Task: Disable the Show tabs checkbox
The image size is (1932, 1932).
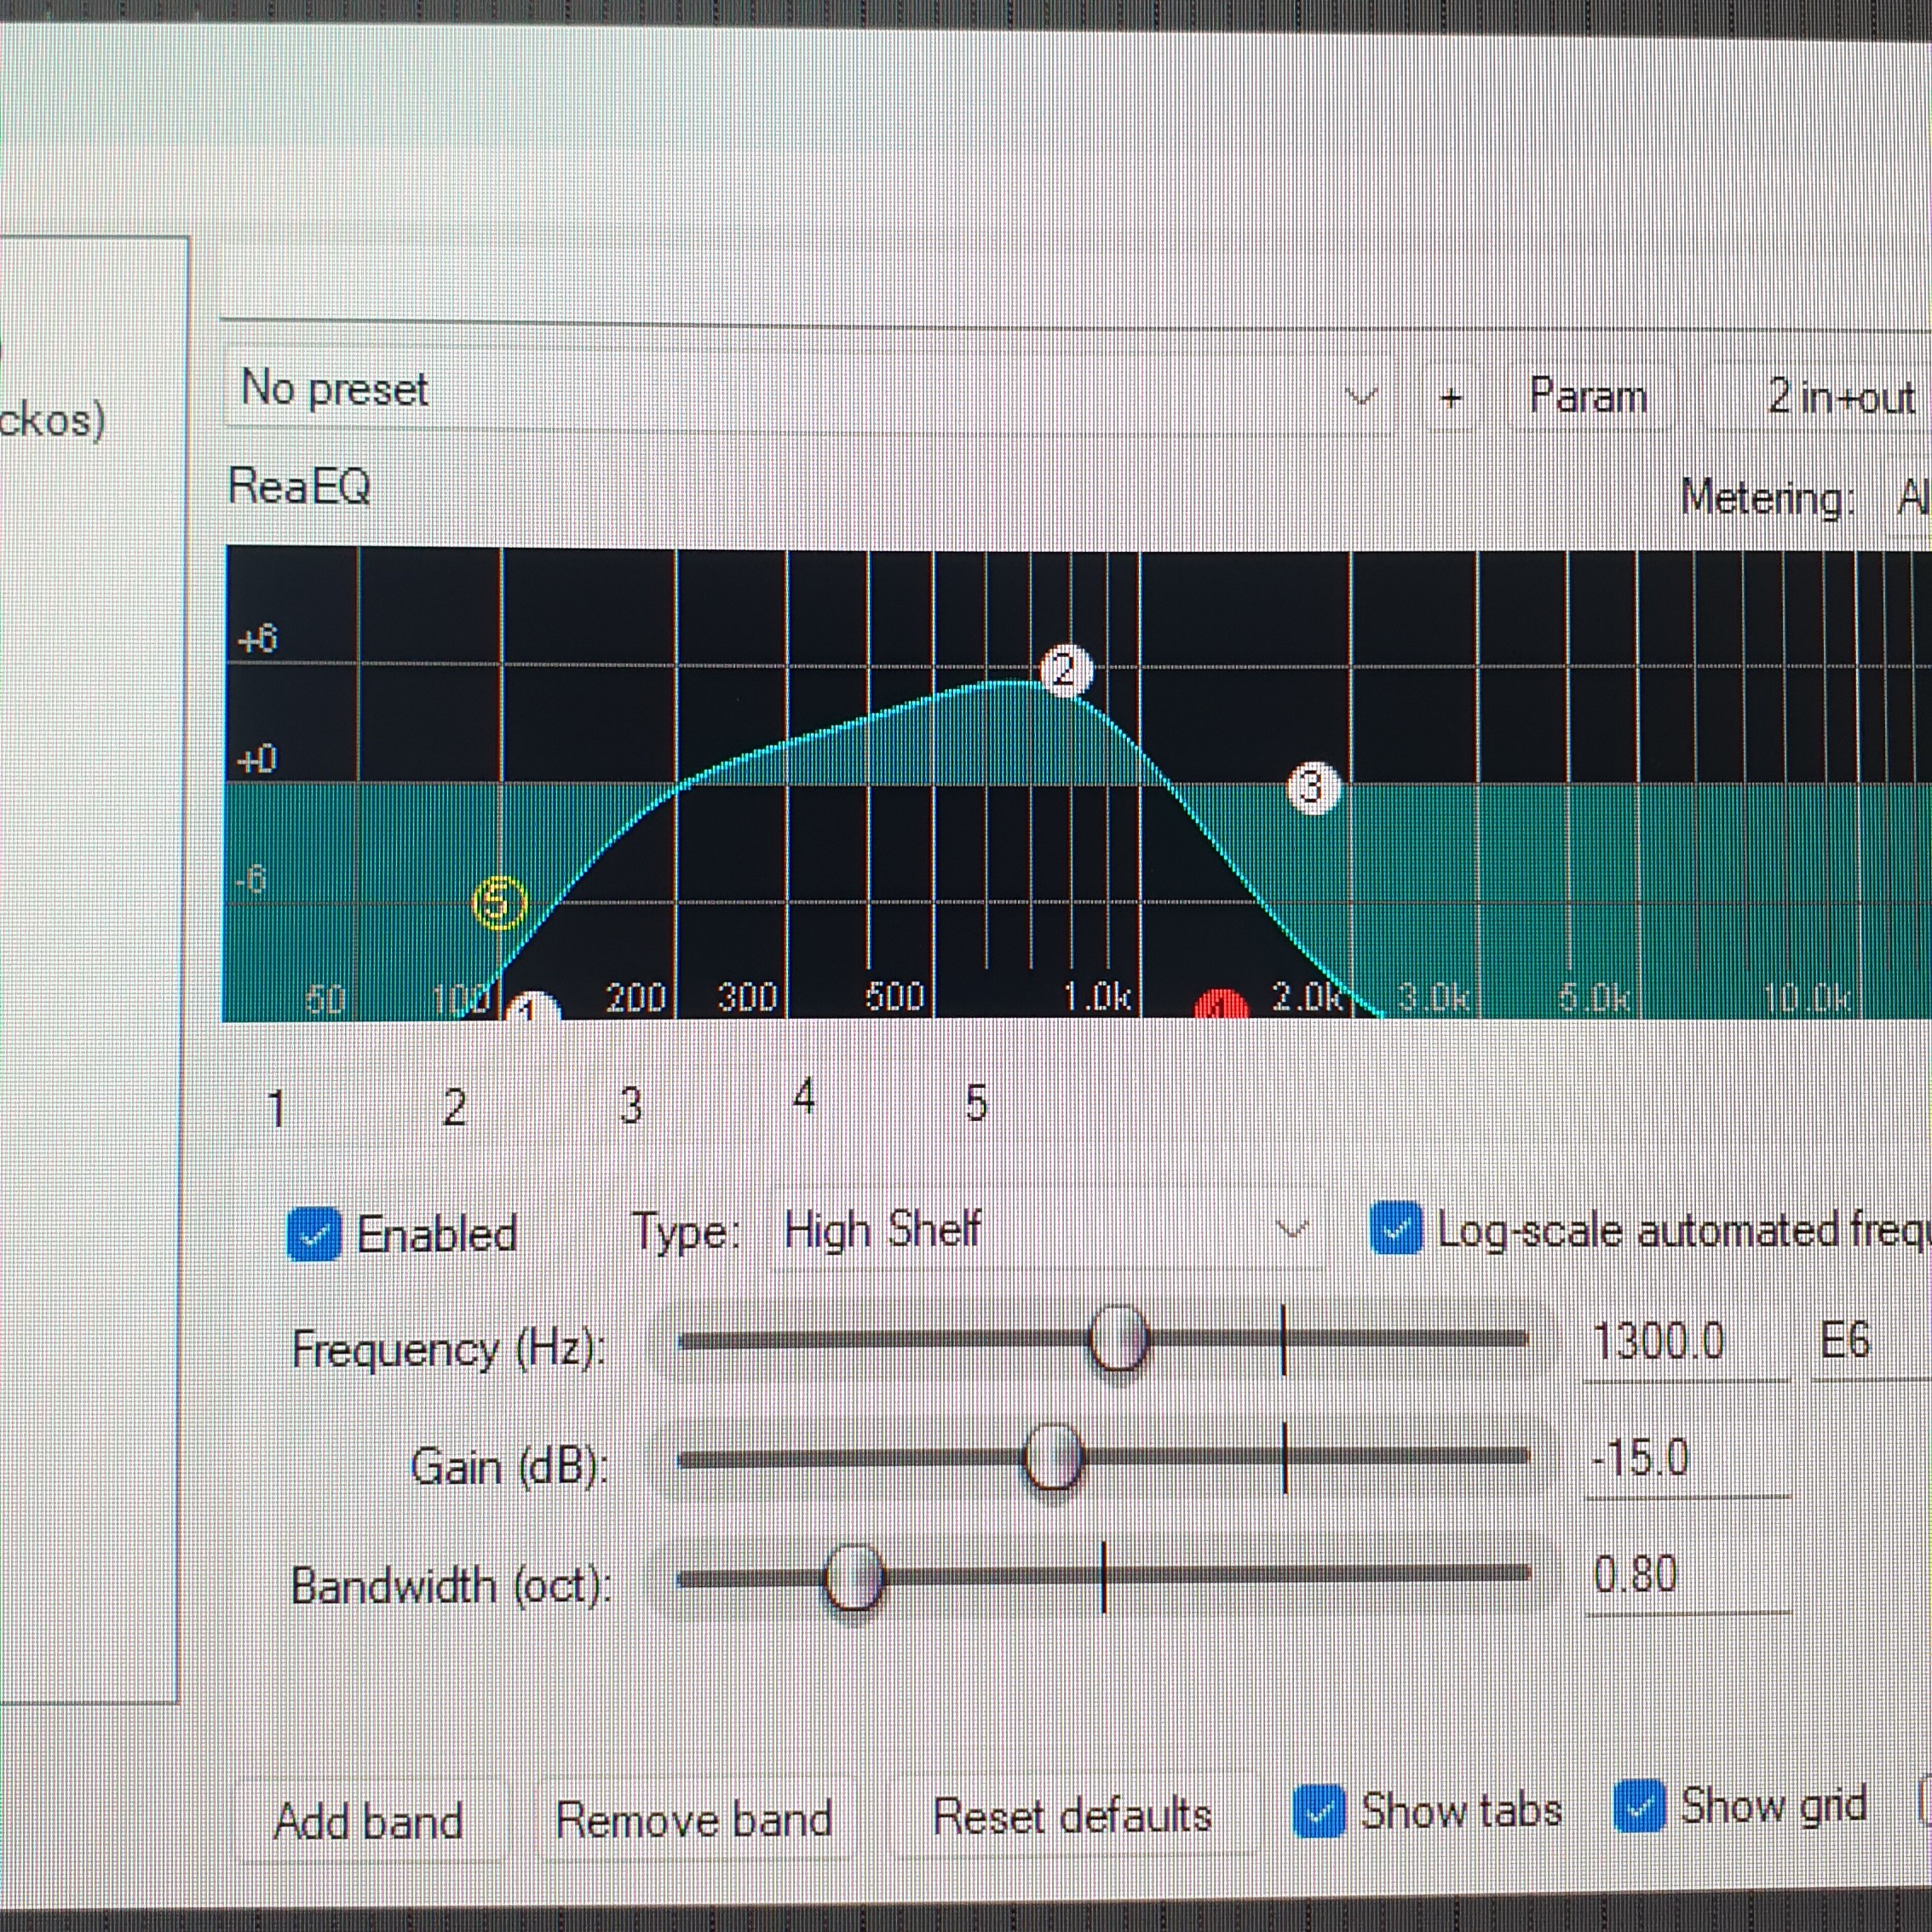Action: click(x=1319, y=1812)
